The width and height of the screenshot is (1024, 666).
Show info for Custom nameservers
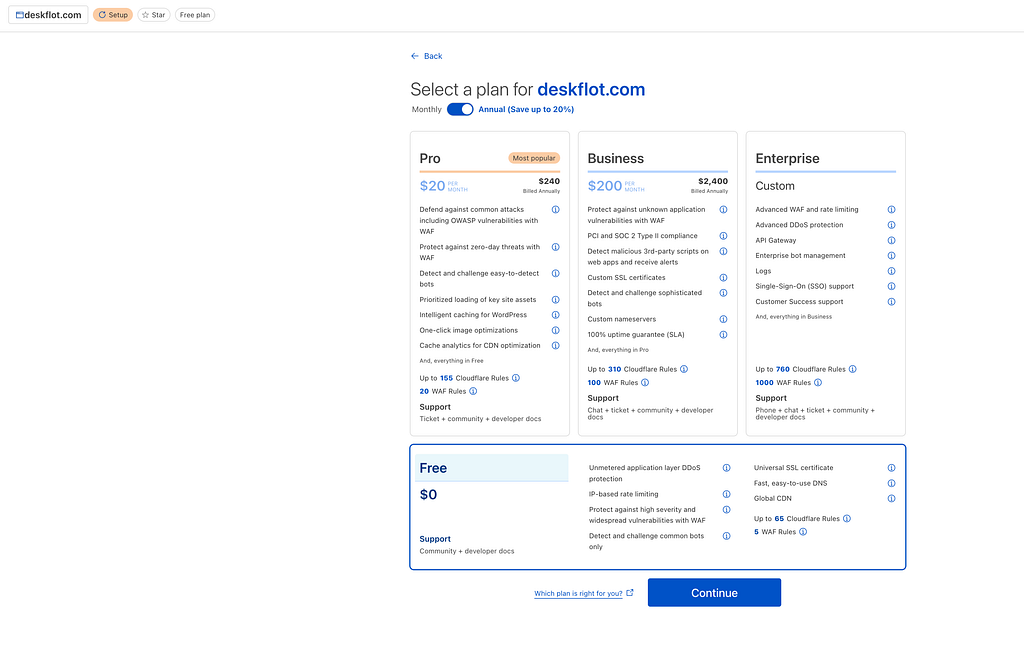pyautogui.click(x=724, y=319)
